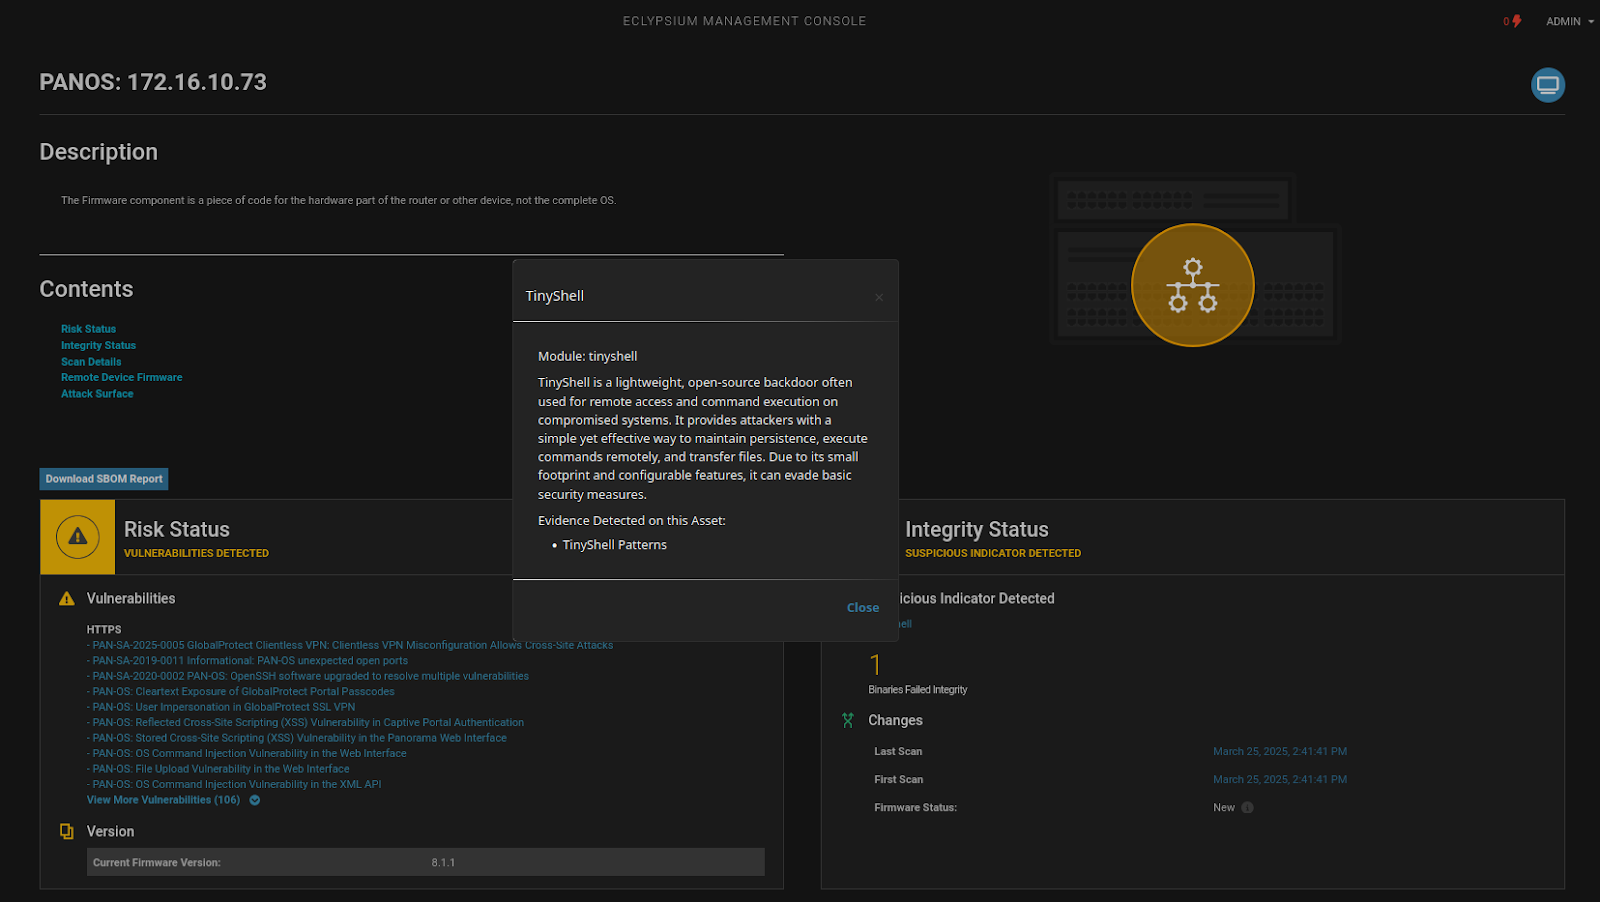Click the chevron beside View More Vulnerabilities
Viewport: 1600px width, 902px height.
pyautogui.click(x=255, y=800)
